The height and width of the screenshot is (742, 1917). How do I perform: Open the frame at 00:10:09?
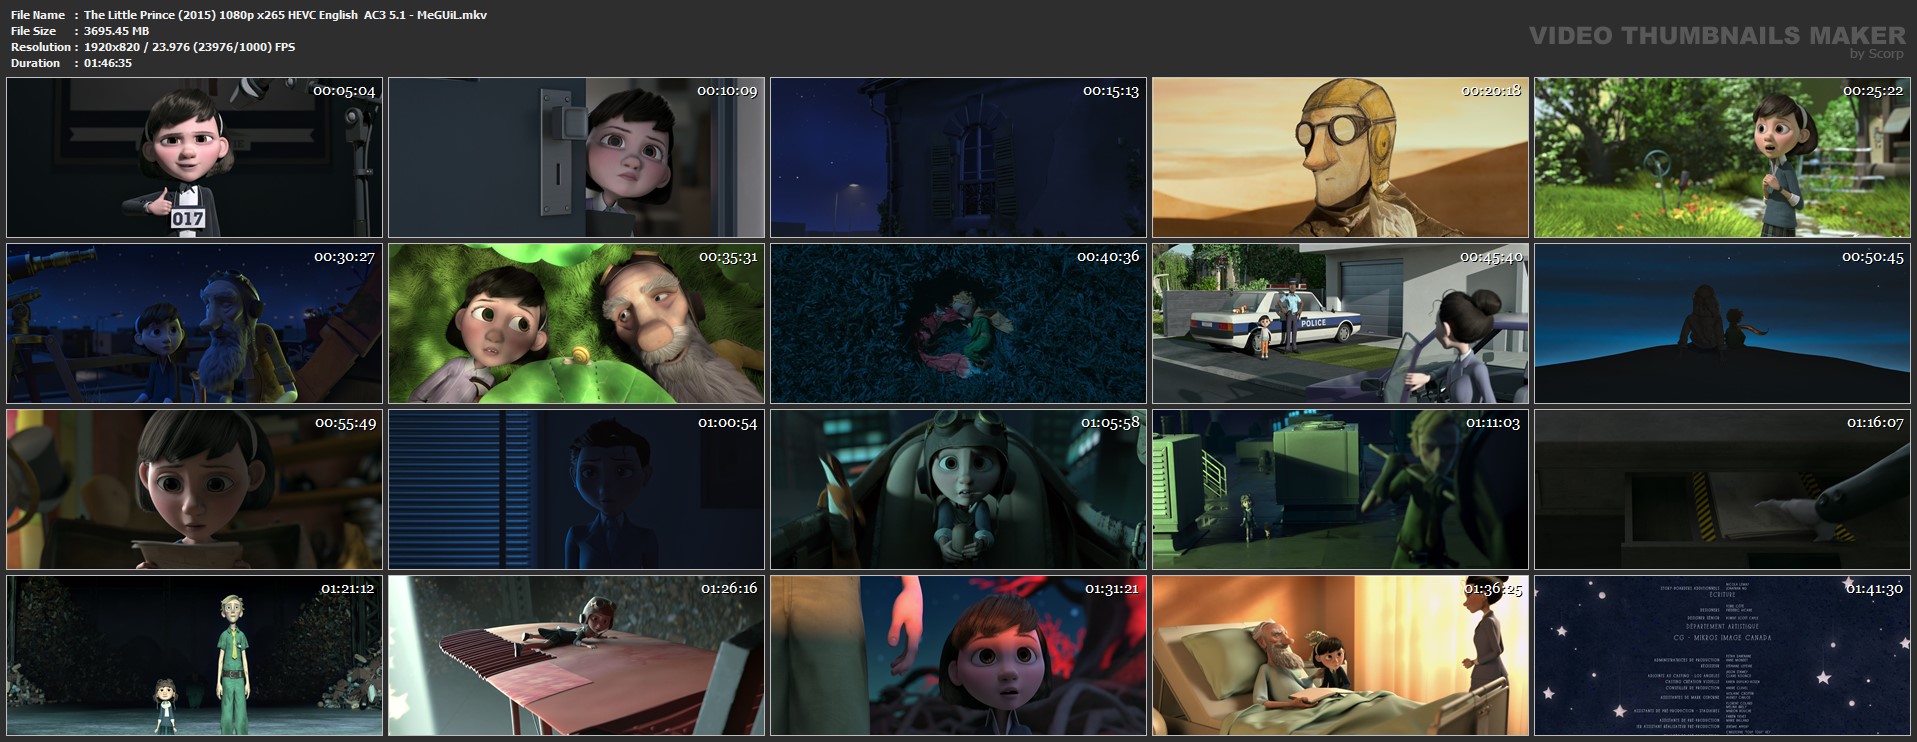pyautogui.click(x=576, y=157)
